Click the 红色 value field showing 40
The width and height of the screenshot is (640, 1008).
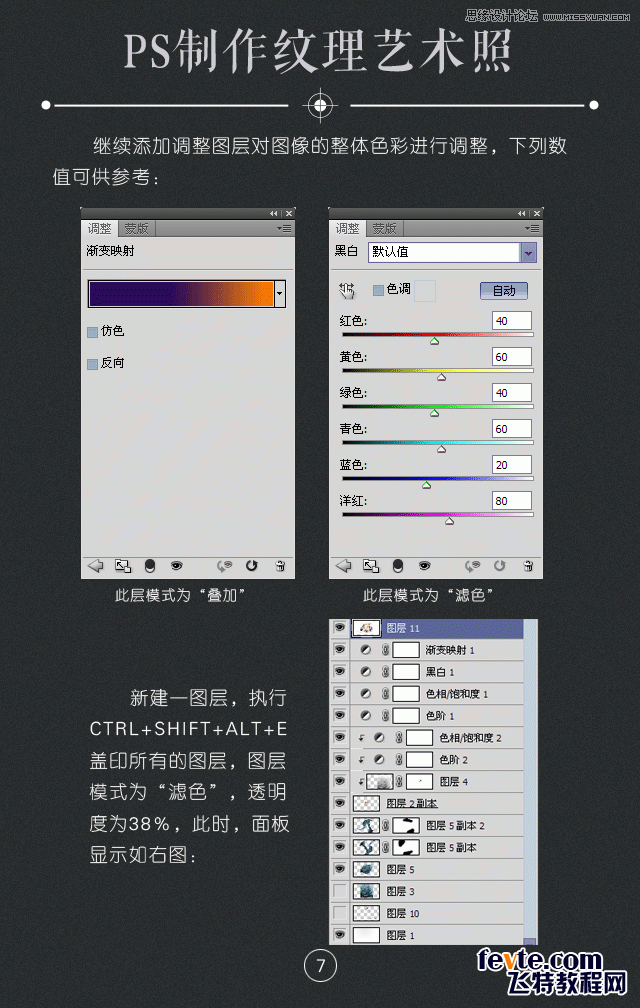pos(511,321)
